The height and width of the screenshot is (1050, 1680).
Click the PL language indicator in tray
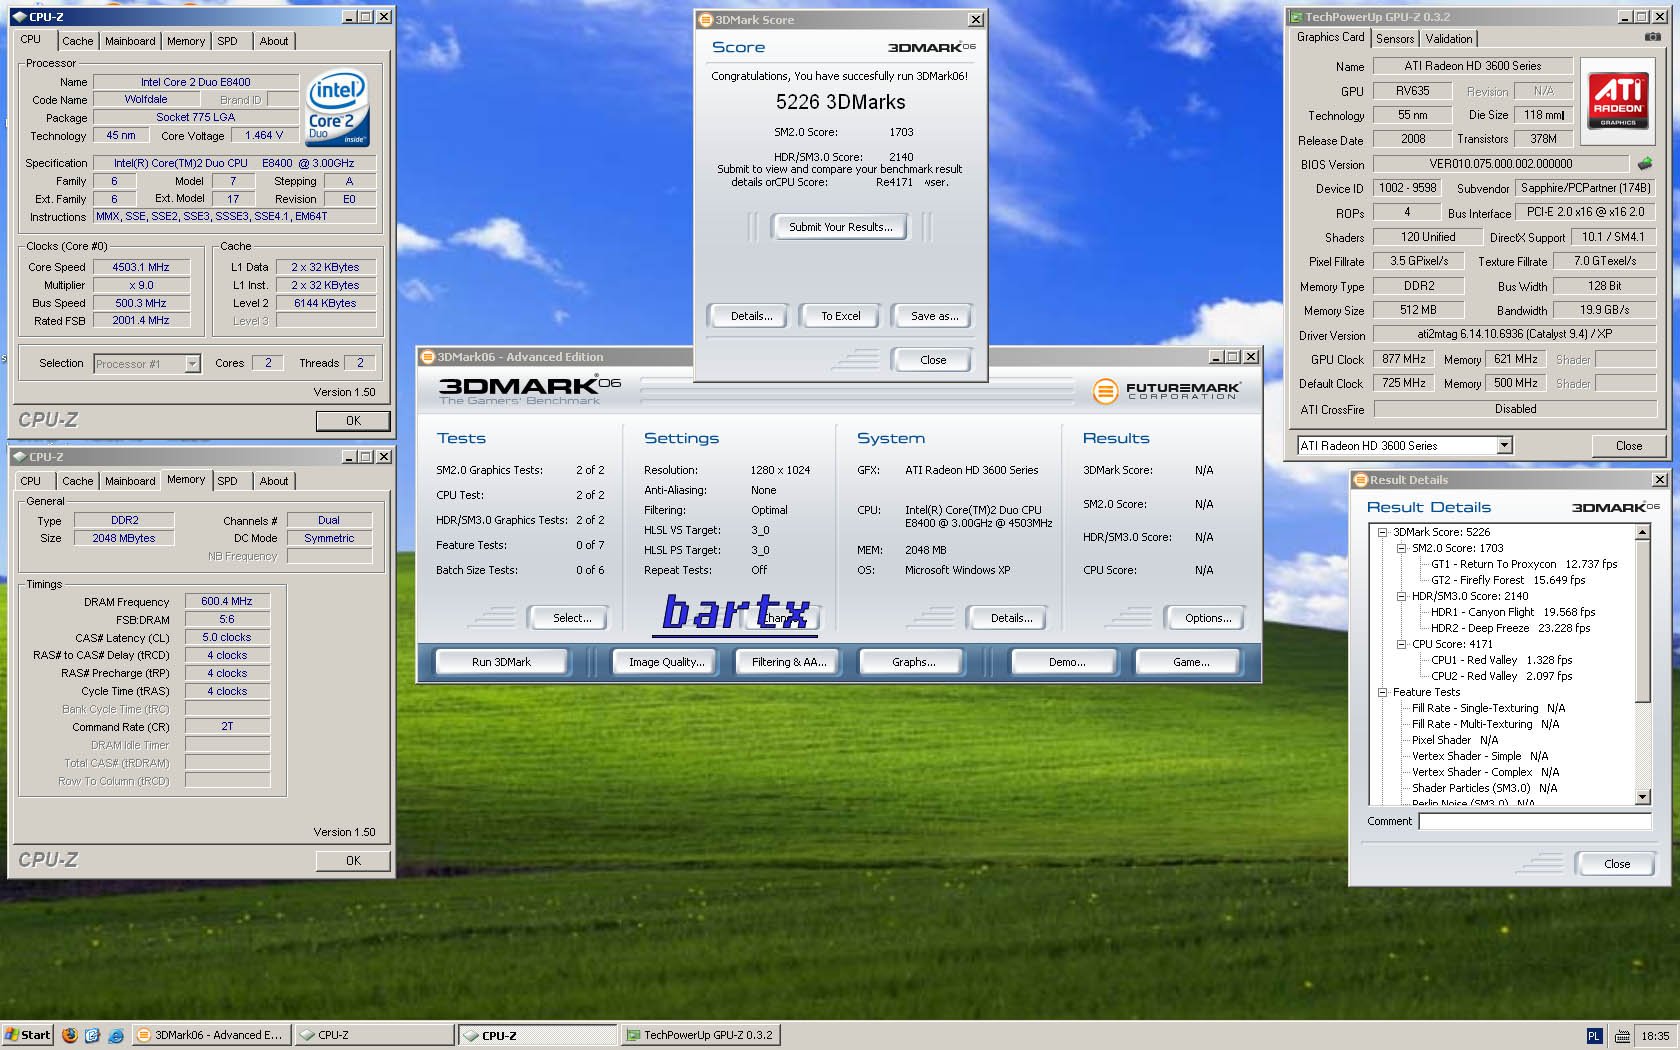coord(1594,1036)
